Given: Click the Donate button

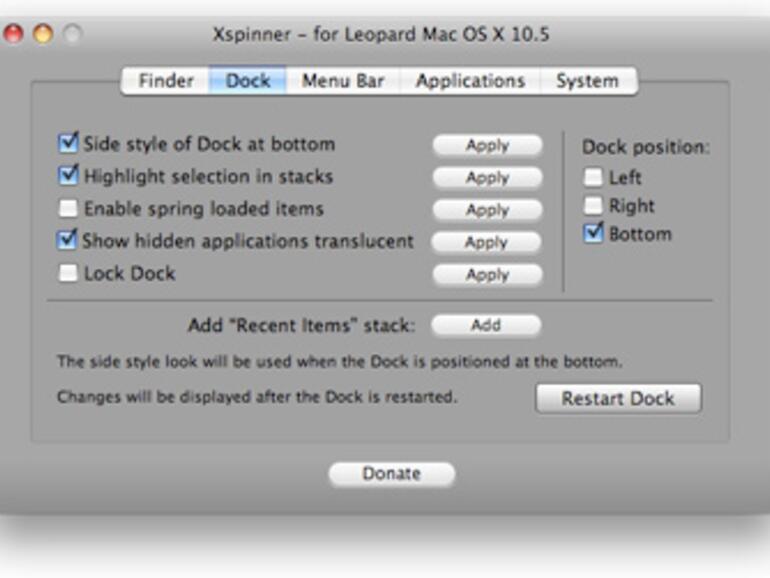Looking at the screenshot, I should [x=391, y=474].
